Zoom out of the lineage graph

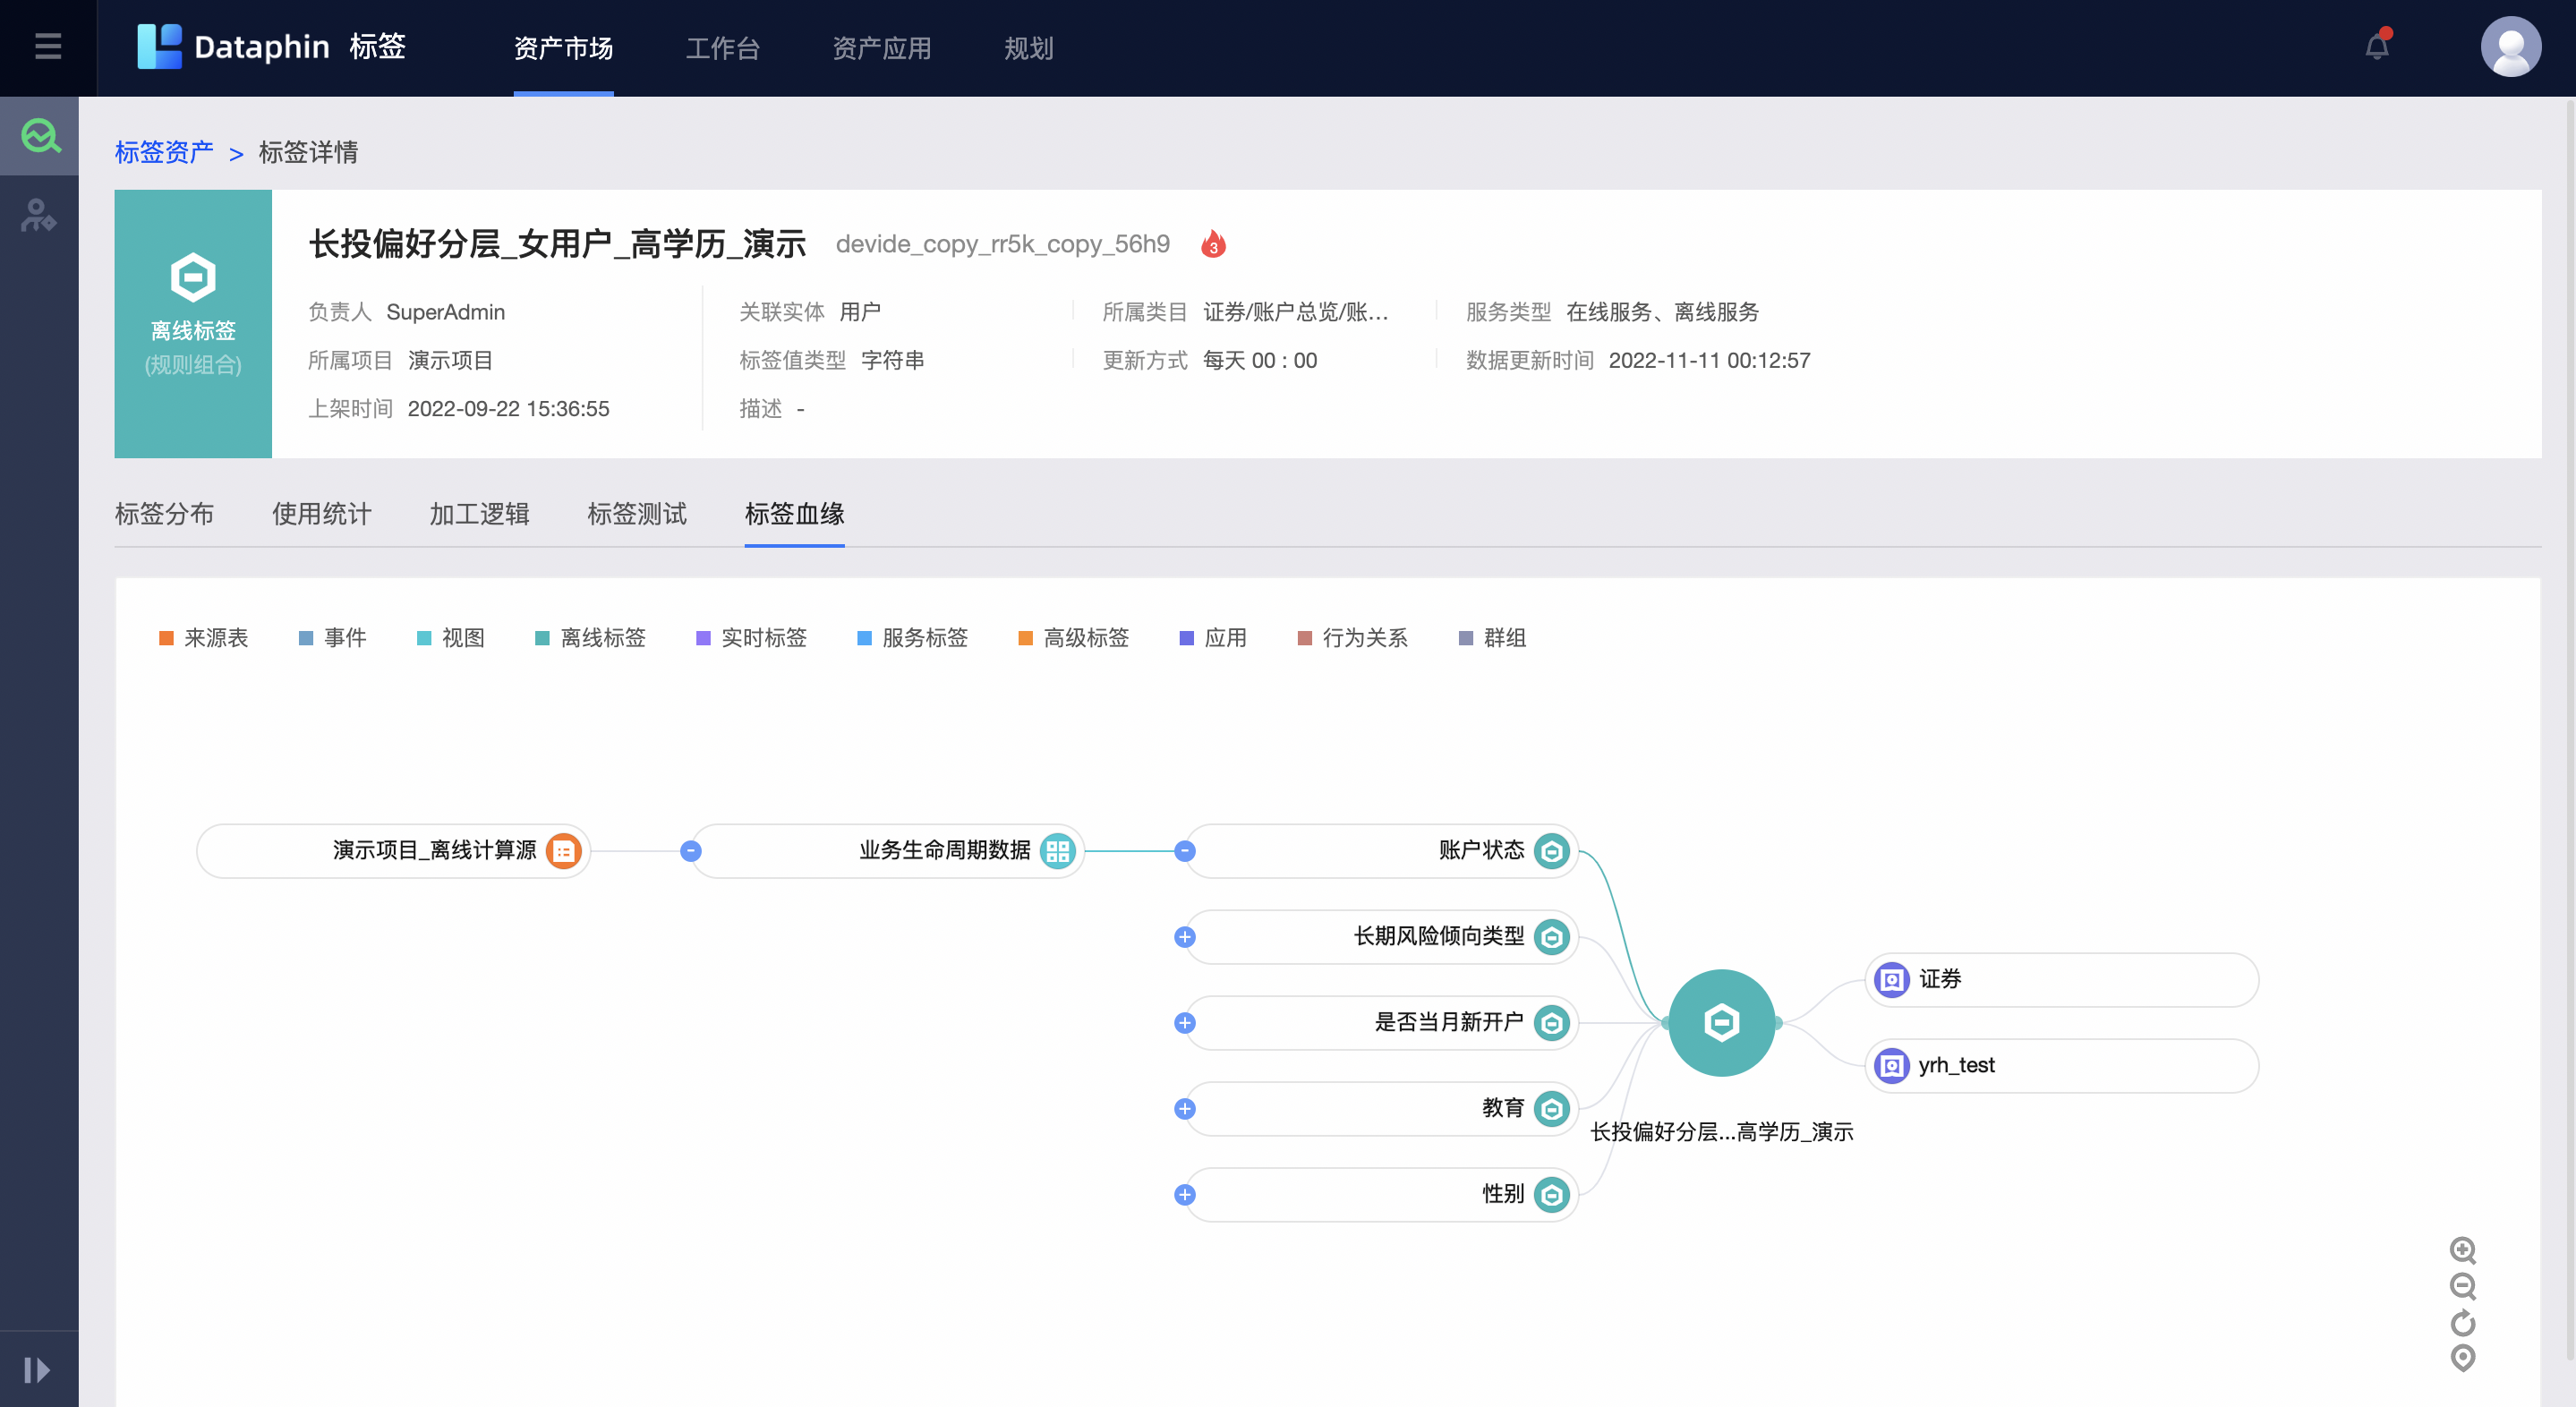point(2462,1287)
